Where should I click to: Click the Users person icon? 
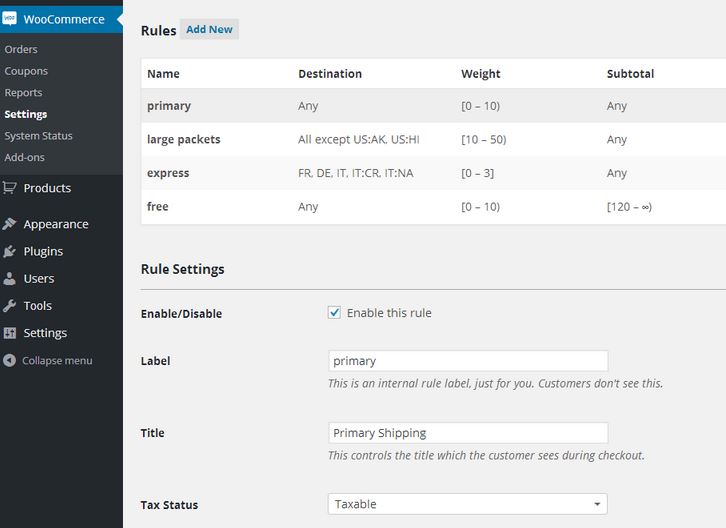[9, 278]
